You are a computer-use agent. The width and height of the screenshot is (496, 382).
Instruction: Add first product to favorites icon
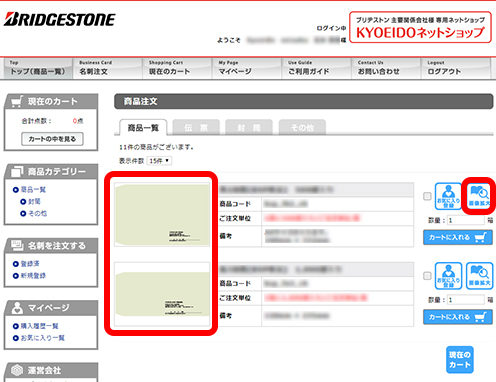[x=448, y=196]
